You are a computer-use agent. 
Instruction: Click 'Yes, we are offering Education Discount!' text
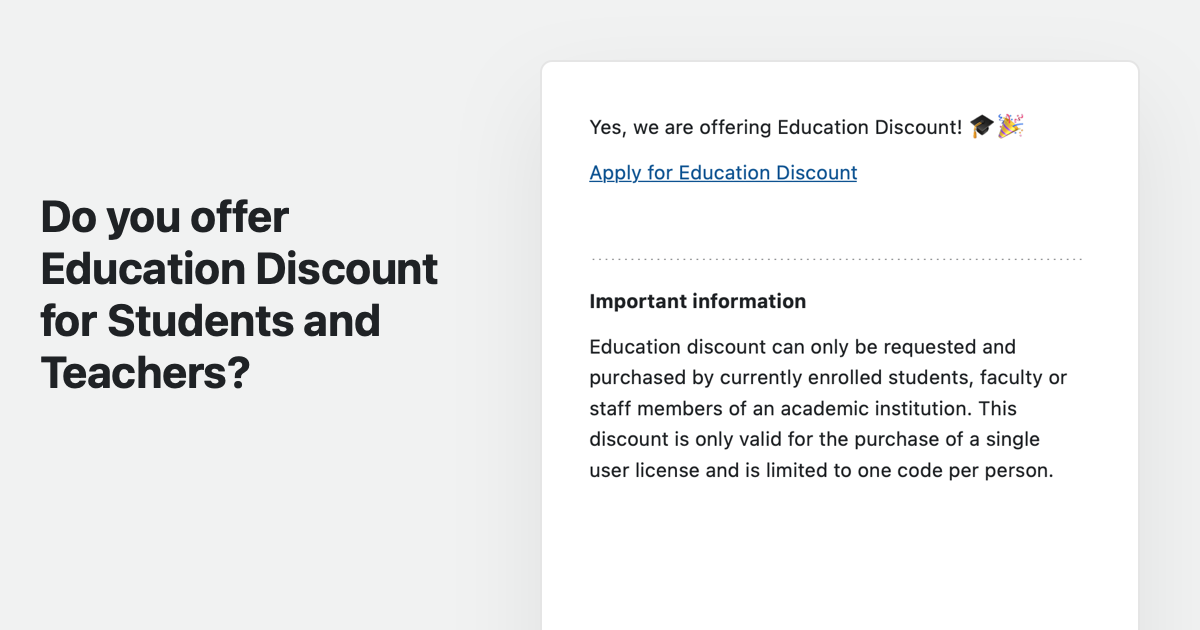click(x=775, y=127)
